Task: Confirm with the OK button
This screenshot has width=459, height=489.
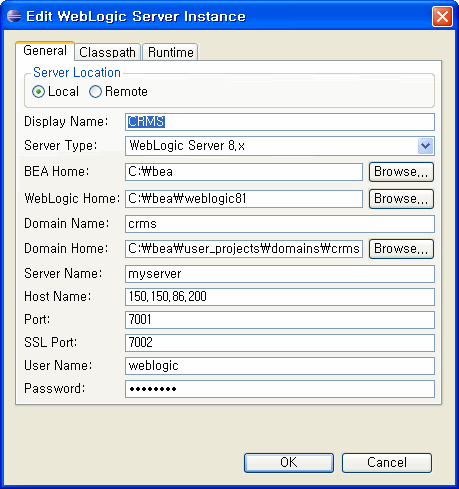Action: [289, 463]
